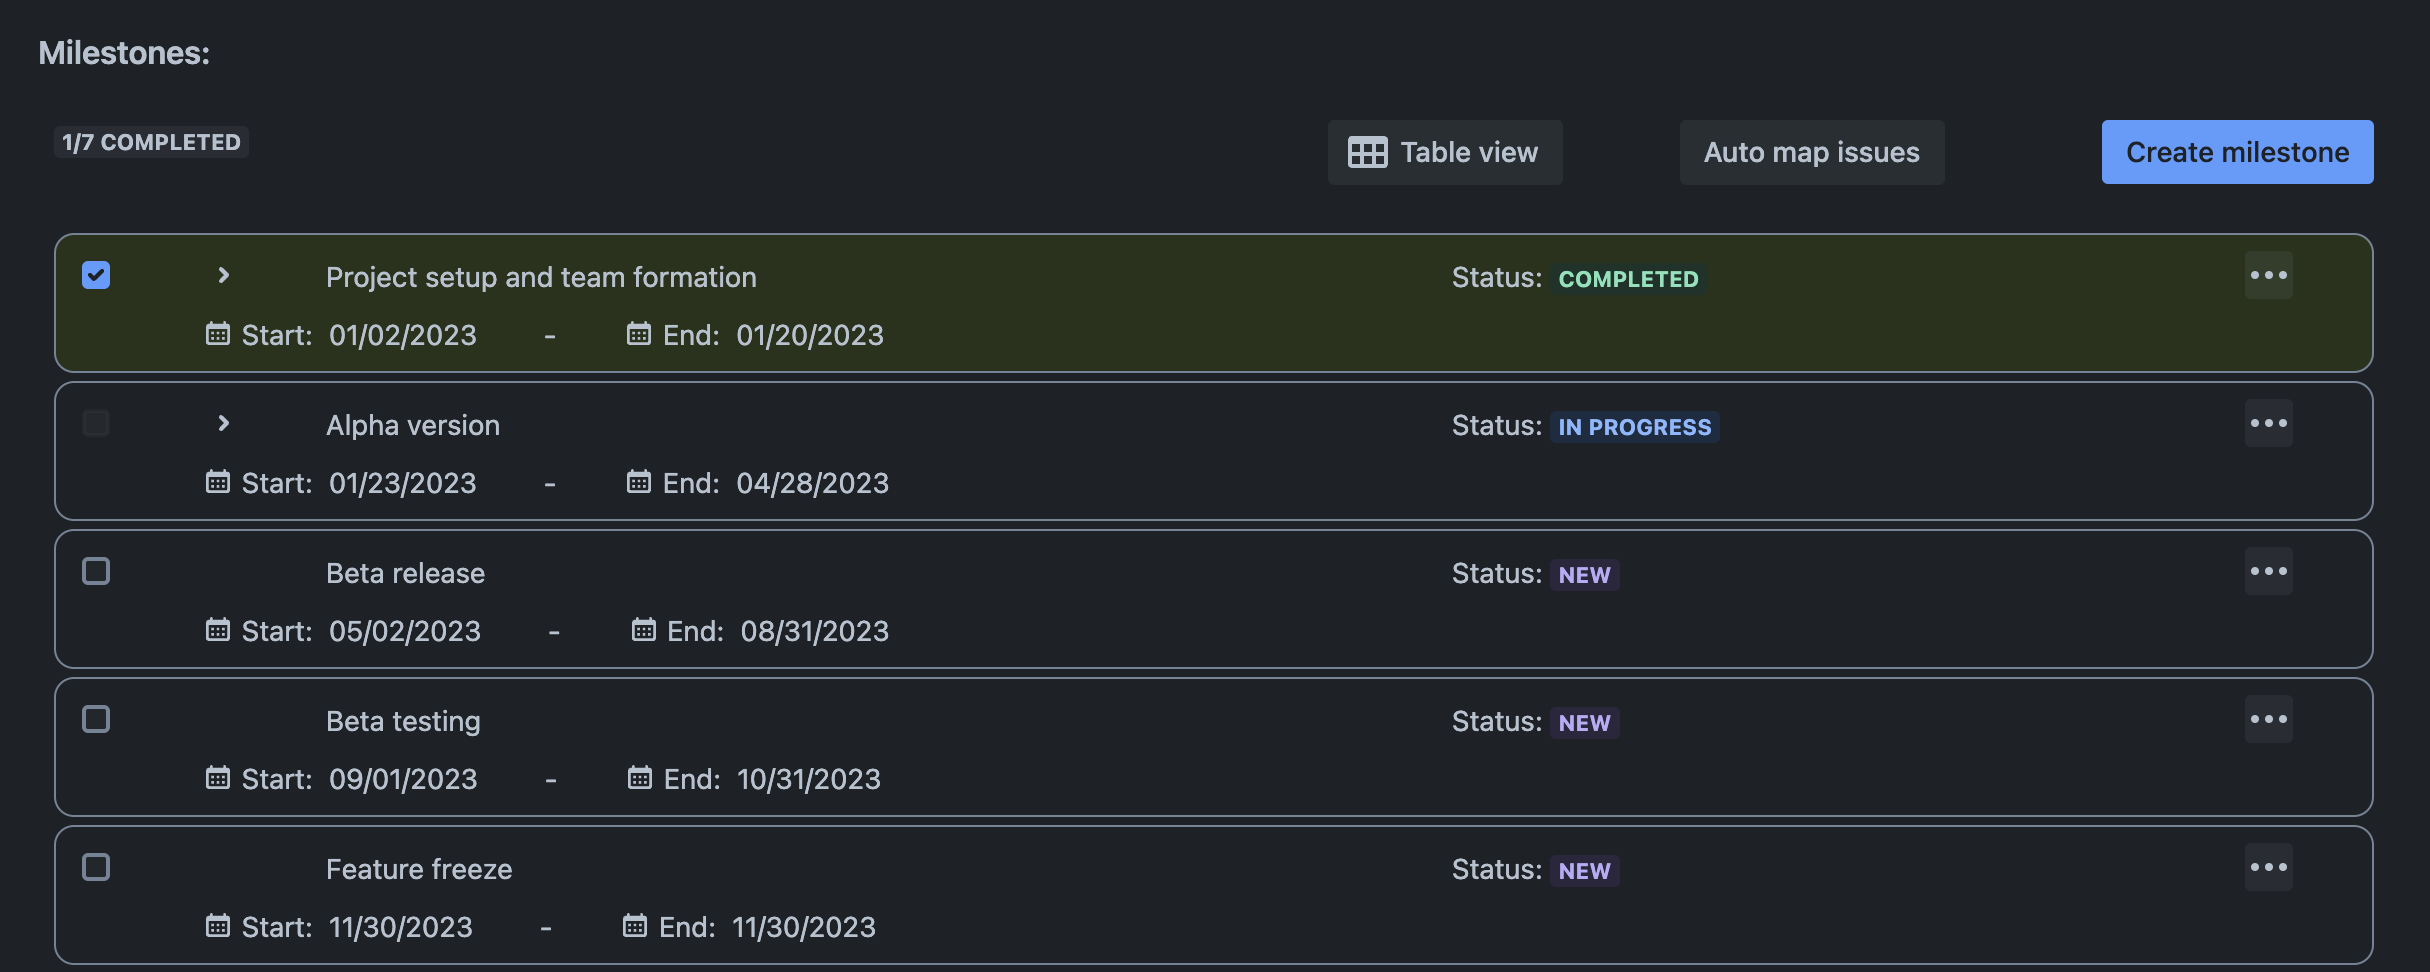Click calendar icon beside Alpha version start date
The image size is (2430, 972).
tap(217, 482)
